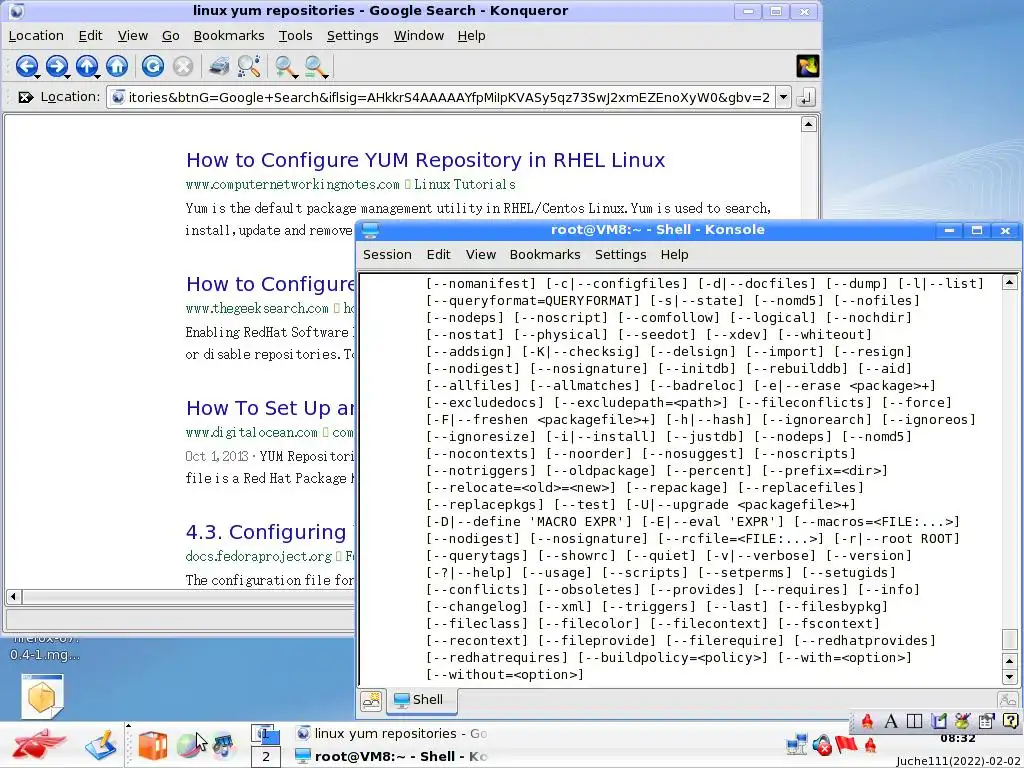Click the Konqueror animated logo icon

coord(808,66)
